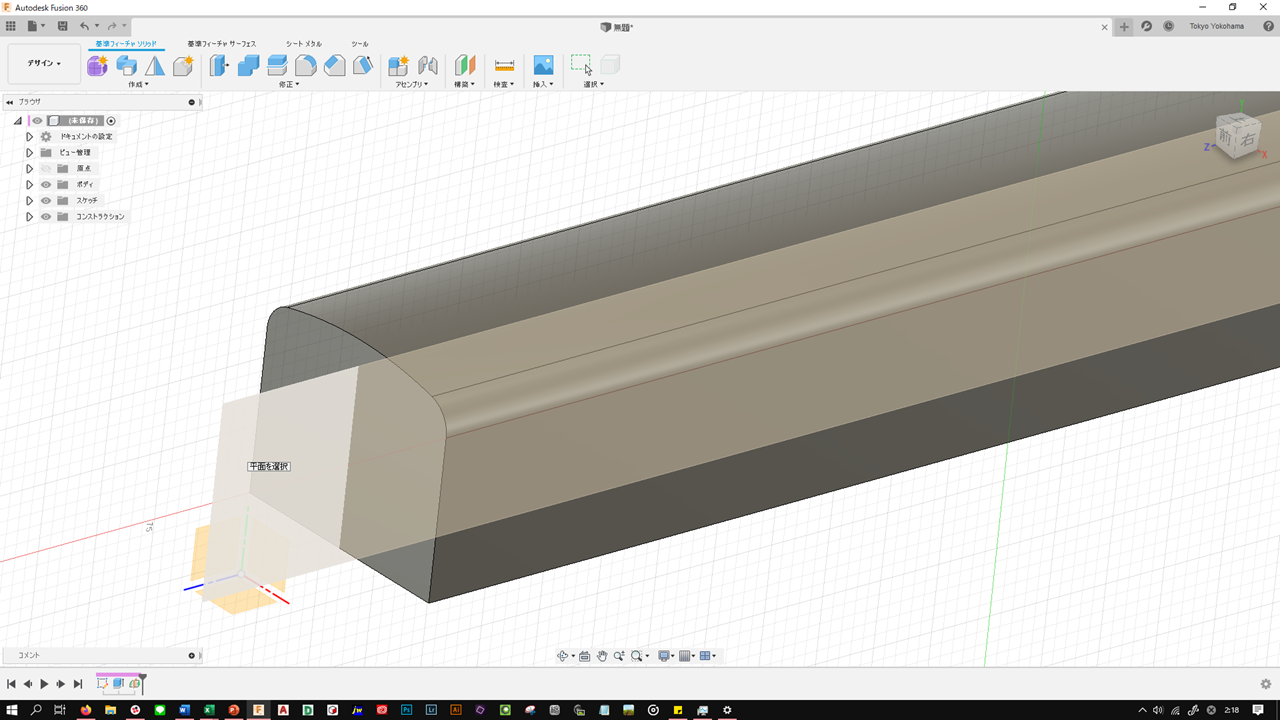Viewport: 1280px width, 720px height.
Task: Switch to the 基準フィーチャ サーフェス tab
Action: point(221,44)
